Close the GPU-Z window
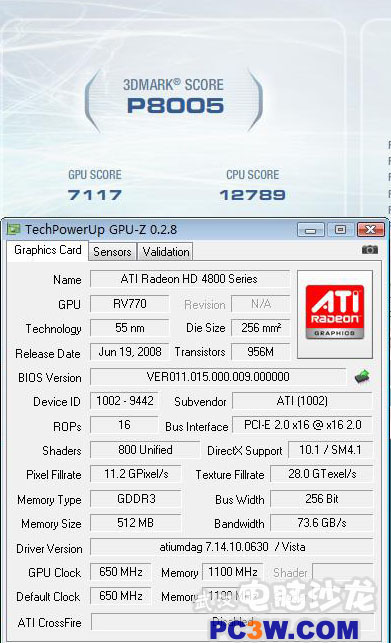391x643 pixels. tap(370, 230)
